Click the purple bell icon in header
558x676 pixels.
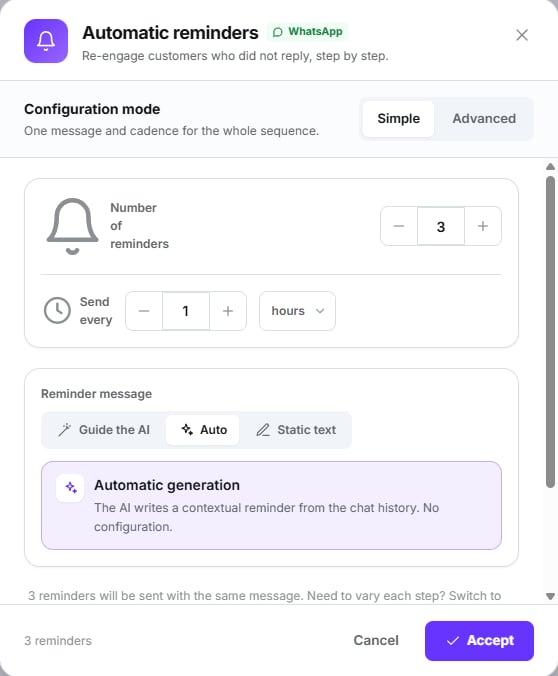(x=46, y=41)
